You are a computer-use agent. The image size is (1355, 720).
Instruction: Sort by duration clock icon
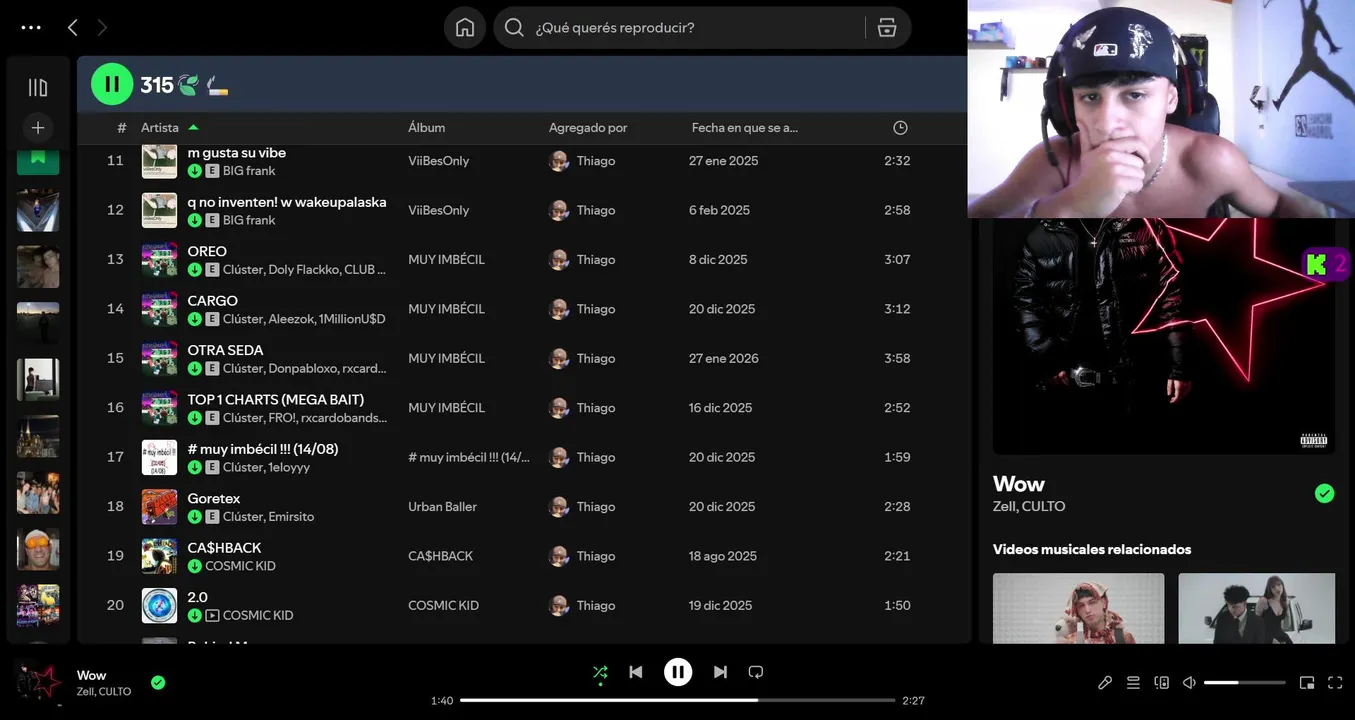[900, 128]
